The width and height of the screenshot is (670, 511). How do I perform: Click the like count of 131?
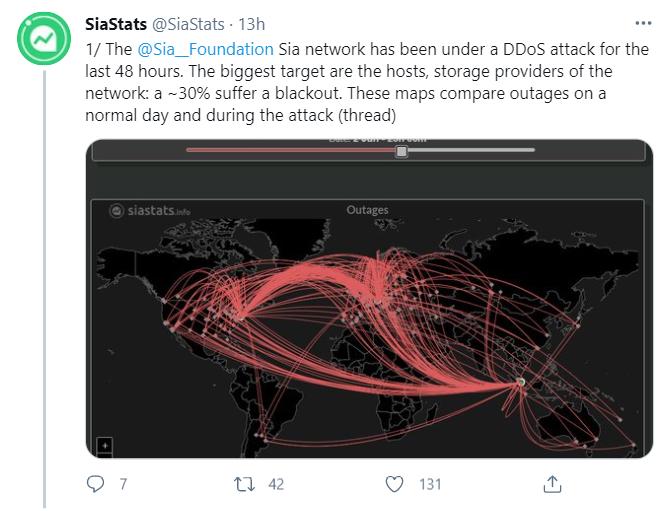(x=430, y=484)
